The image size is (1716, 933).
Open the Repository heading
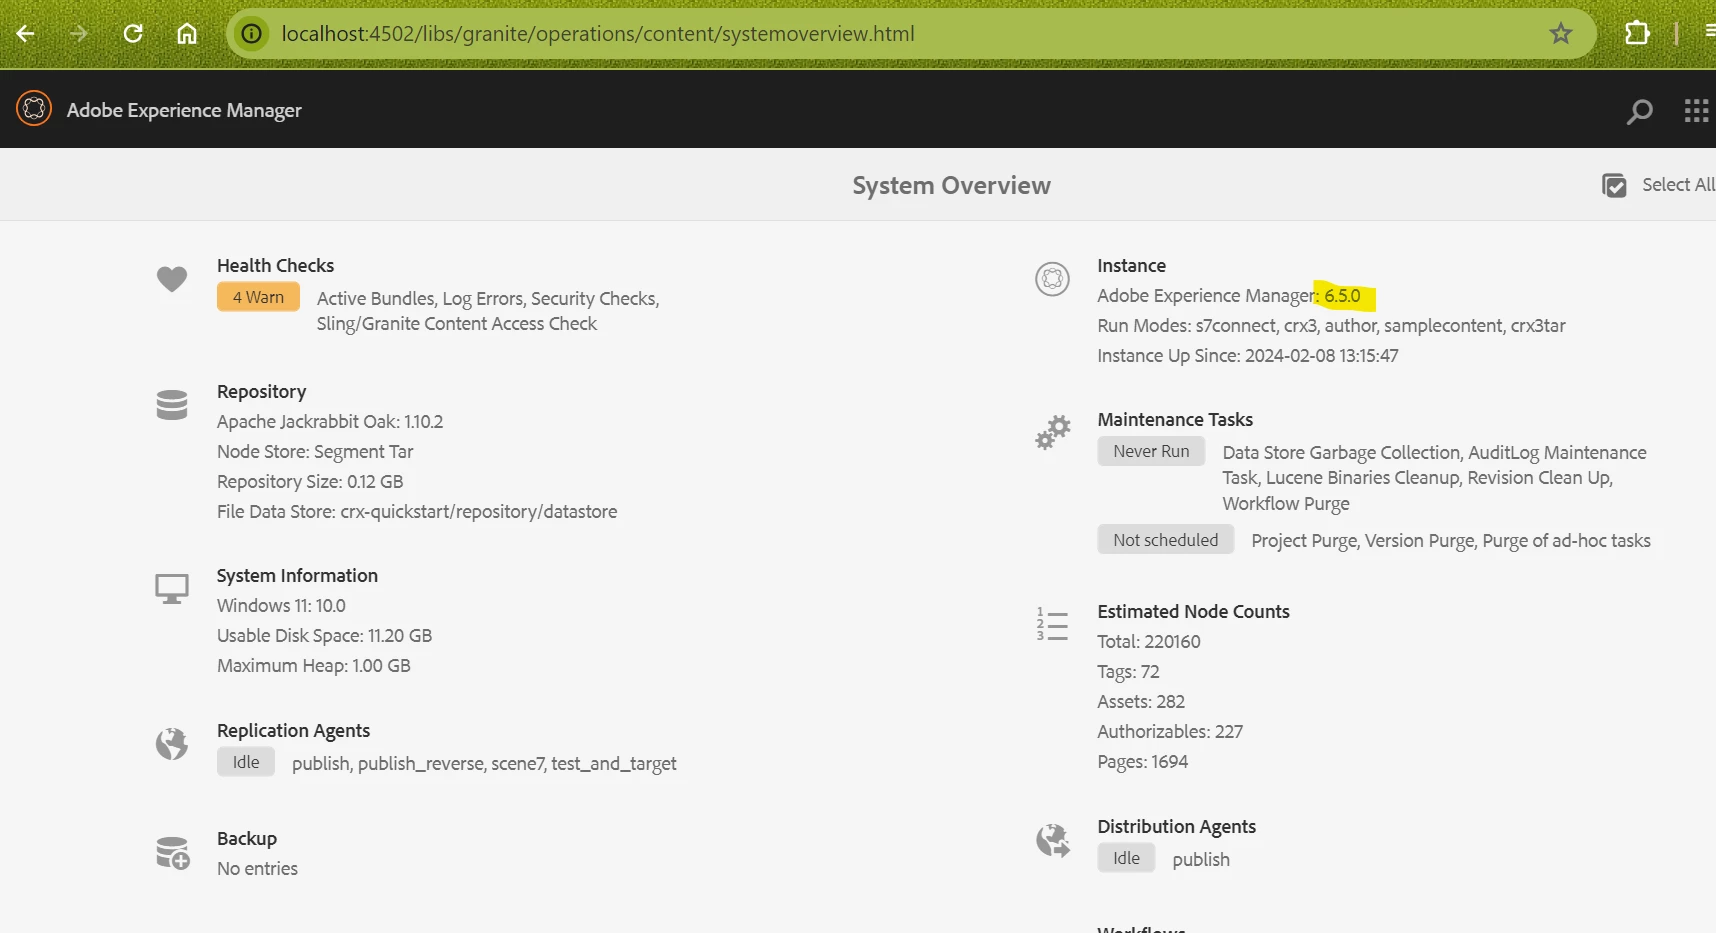pyautogui.click(x=261, y=392)
